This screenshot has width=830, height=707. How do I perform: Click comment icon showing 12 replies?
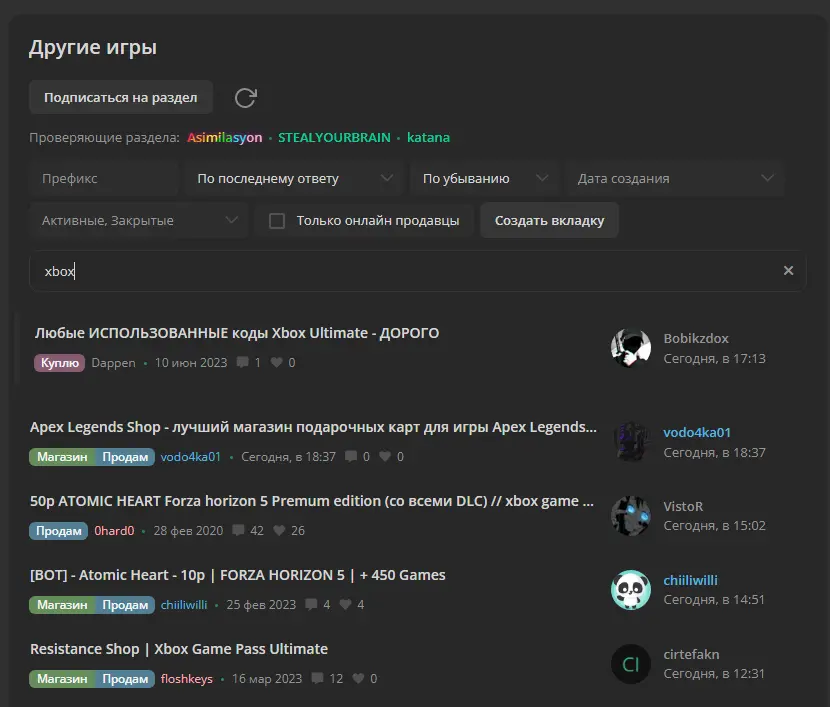(317, 678)
